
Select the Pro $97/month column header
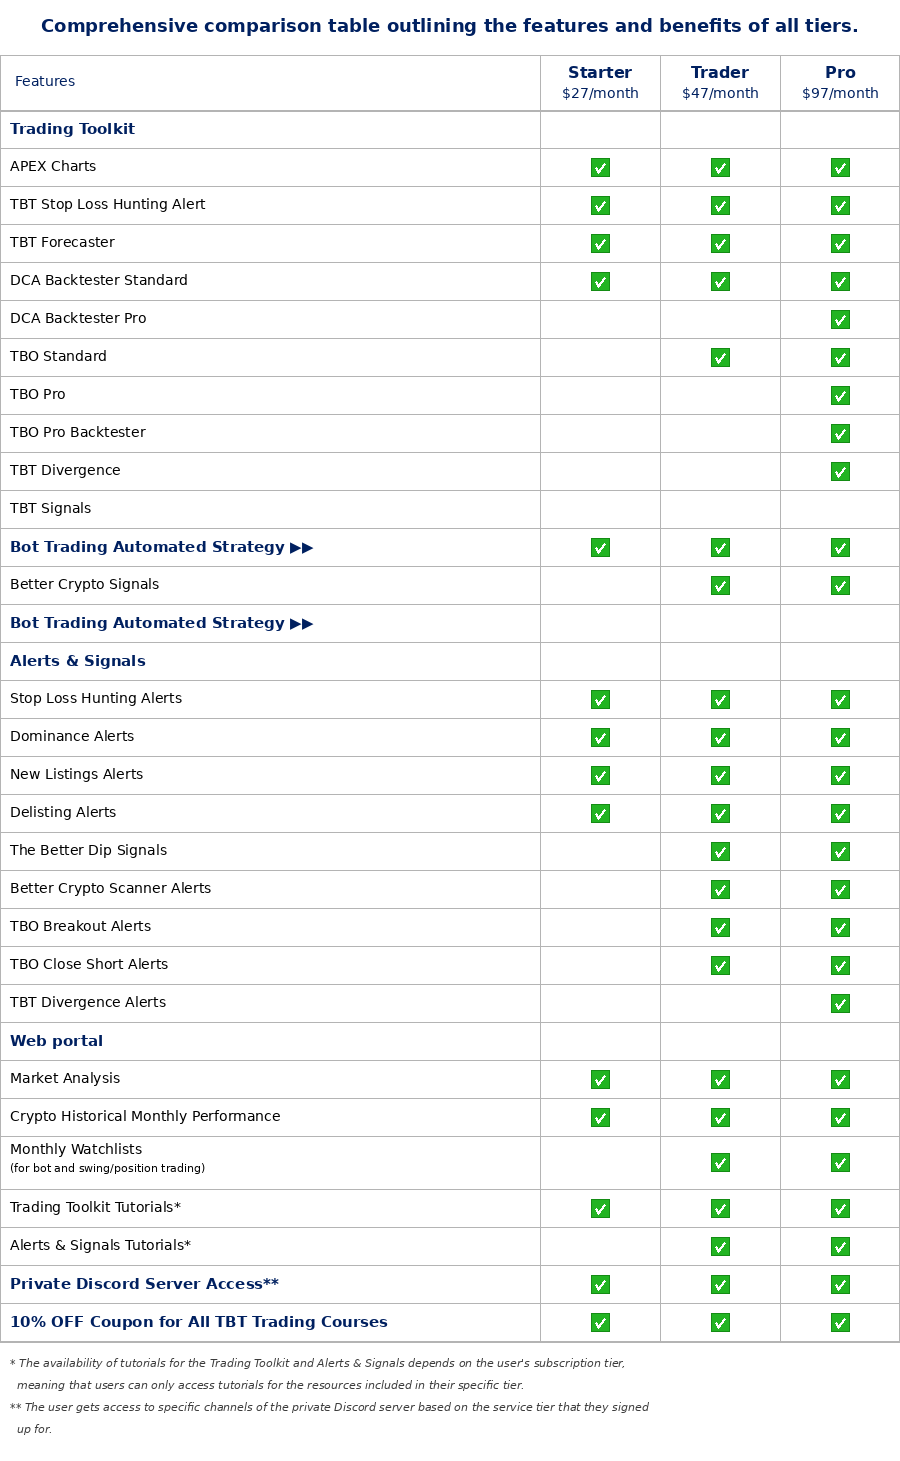tap(840, 82)
